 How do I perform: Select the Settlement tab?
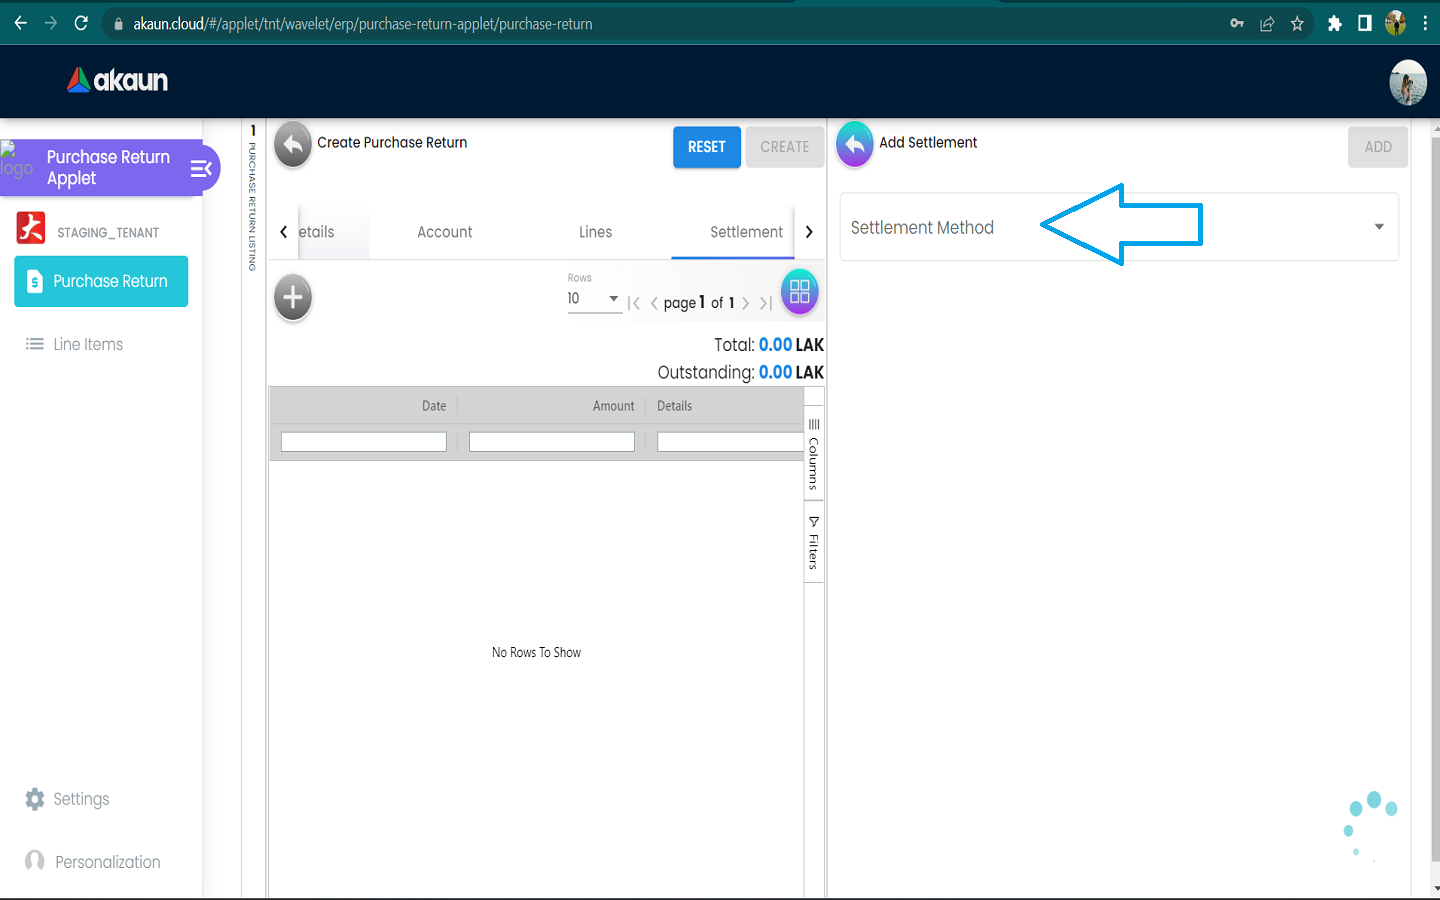747,232
